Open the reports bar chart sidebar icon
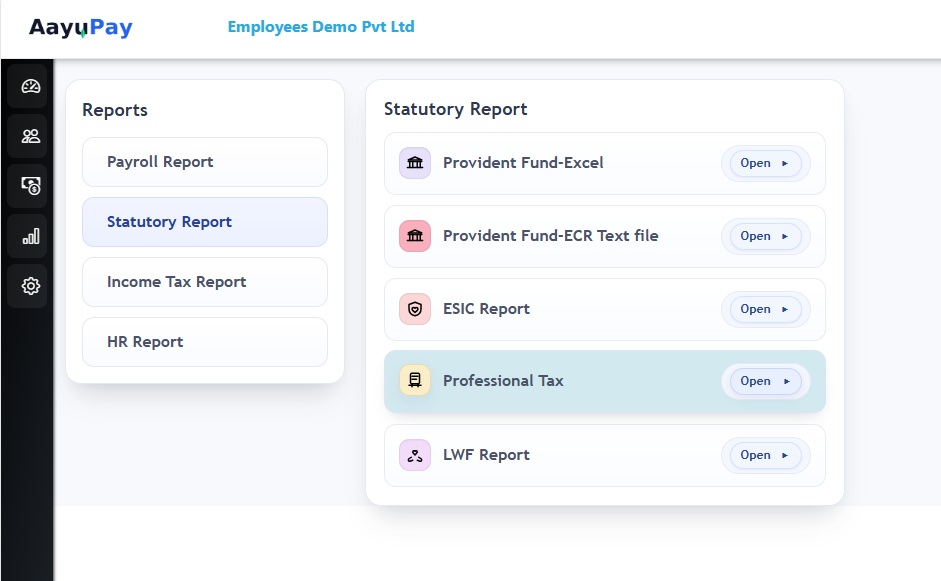 31,236
